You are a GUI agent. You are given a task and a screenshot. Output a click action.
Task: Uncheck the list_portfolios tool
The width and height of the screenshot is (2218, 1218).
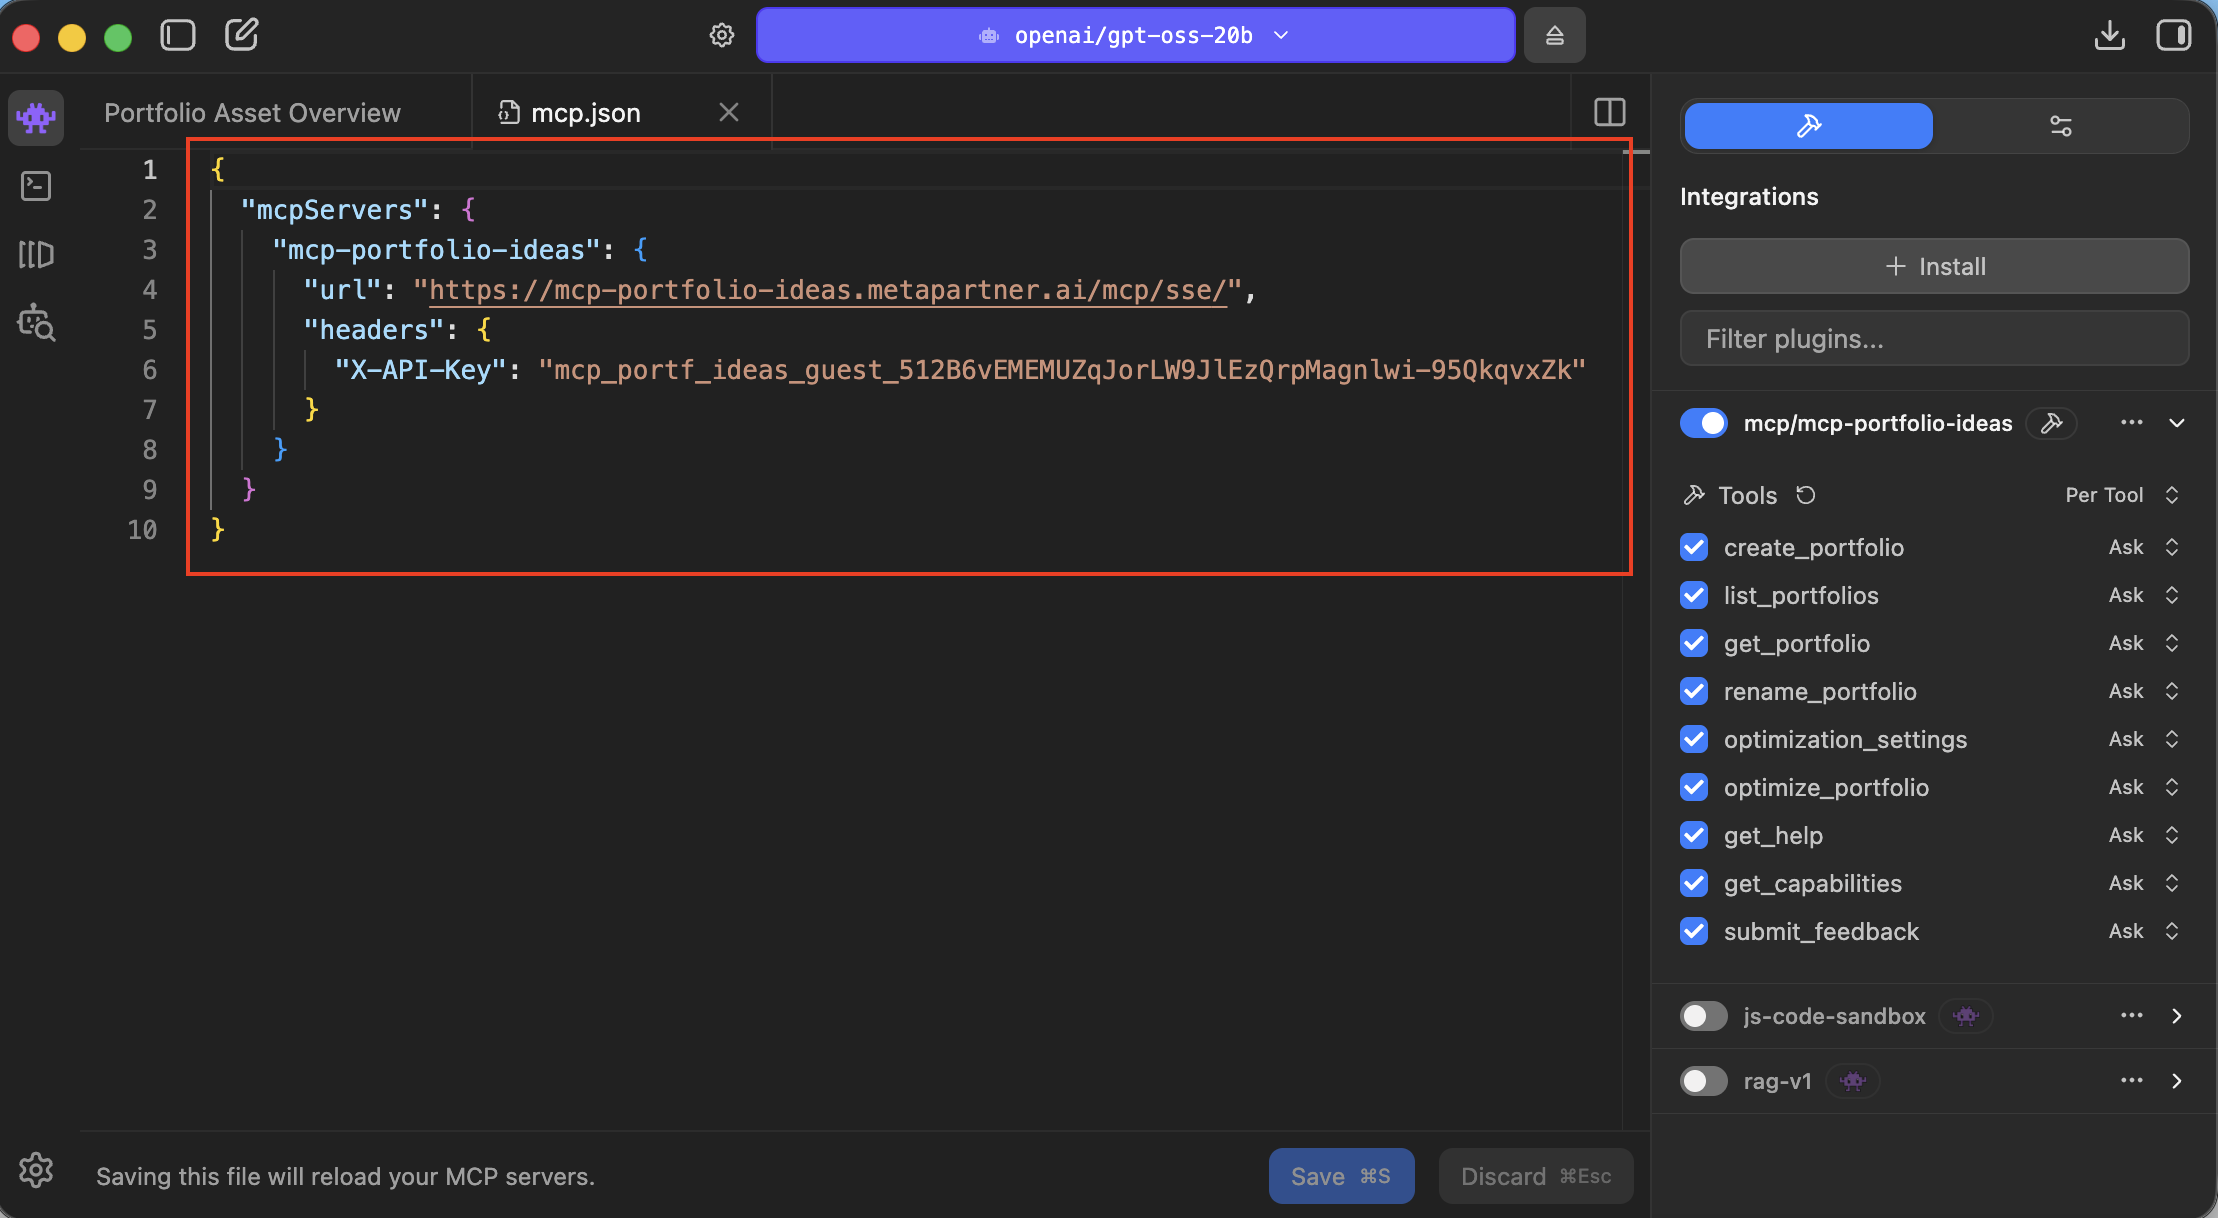[x=1694, y=595]
